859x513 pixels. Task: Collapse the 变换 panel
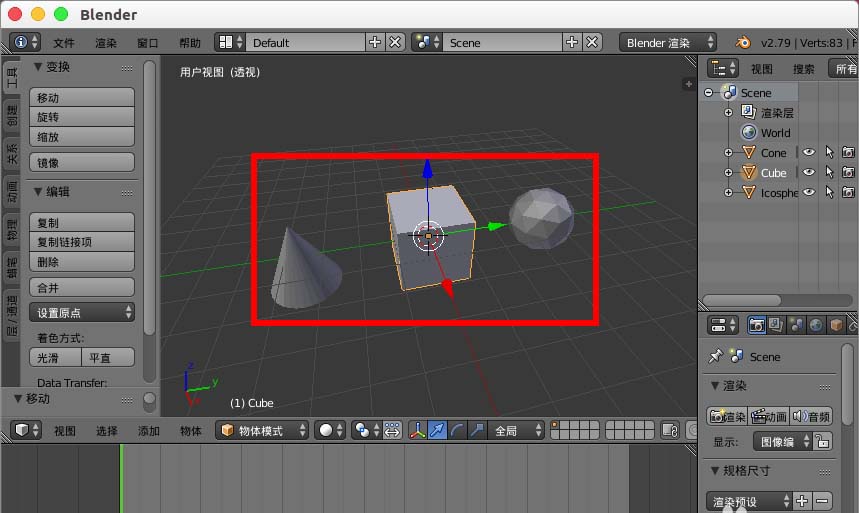[38, 67]
